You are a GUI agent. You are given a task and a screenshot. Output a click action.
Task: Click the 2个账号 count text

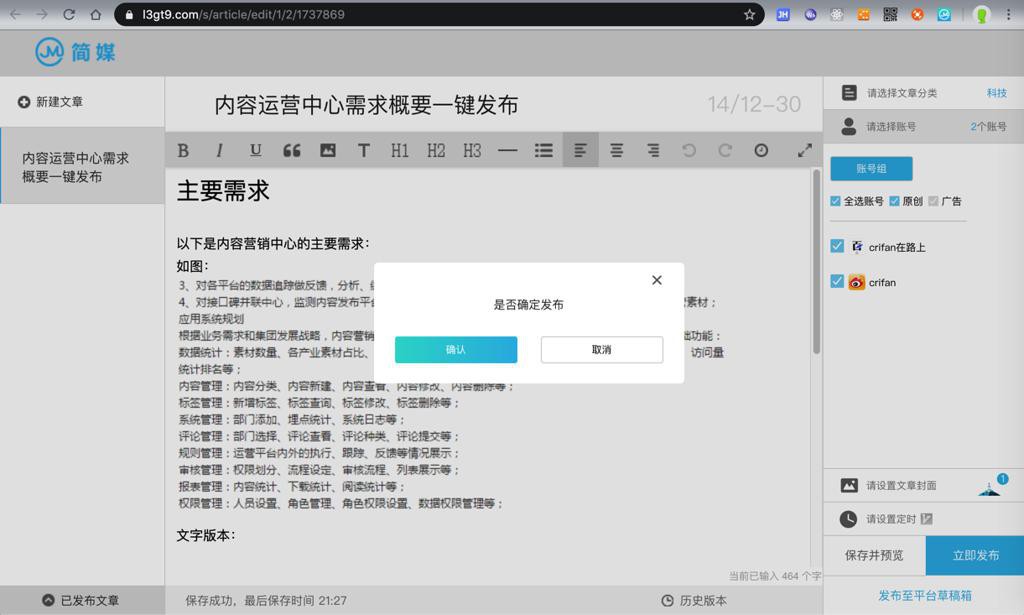[x=988, y=127]
